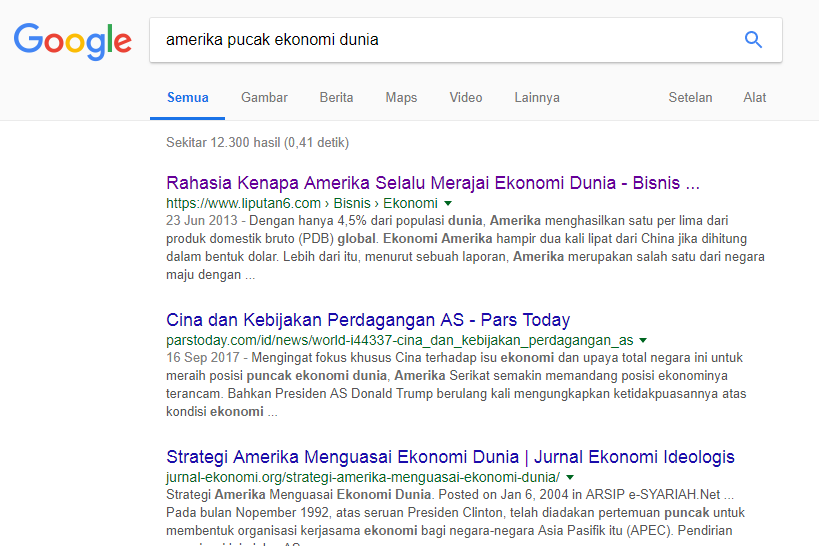
Task: Click the liputan6.com green URL text
Action: (302, 203)
